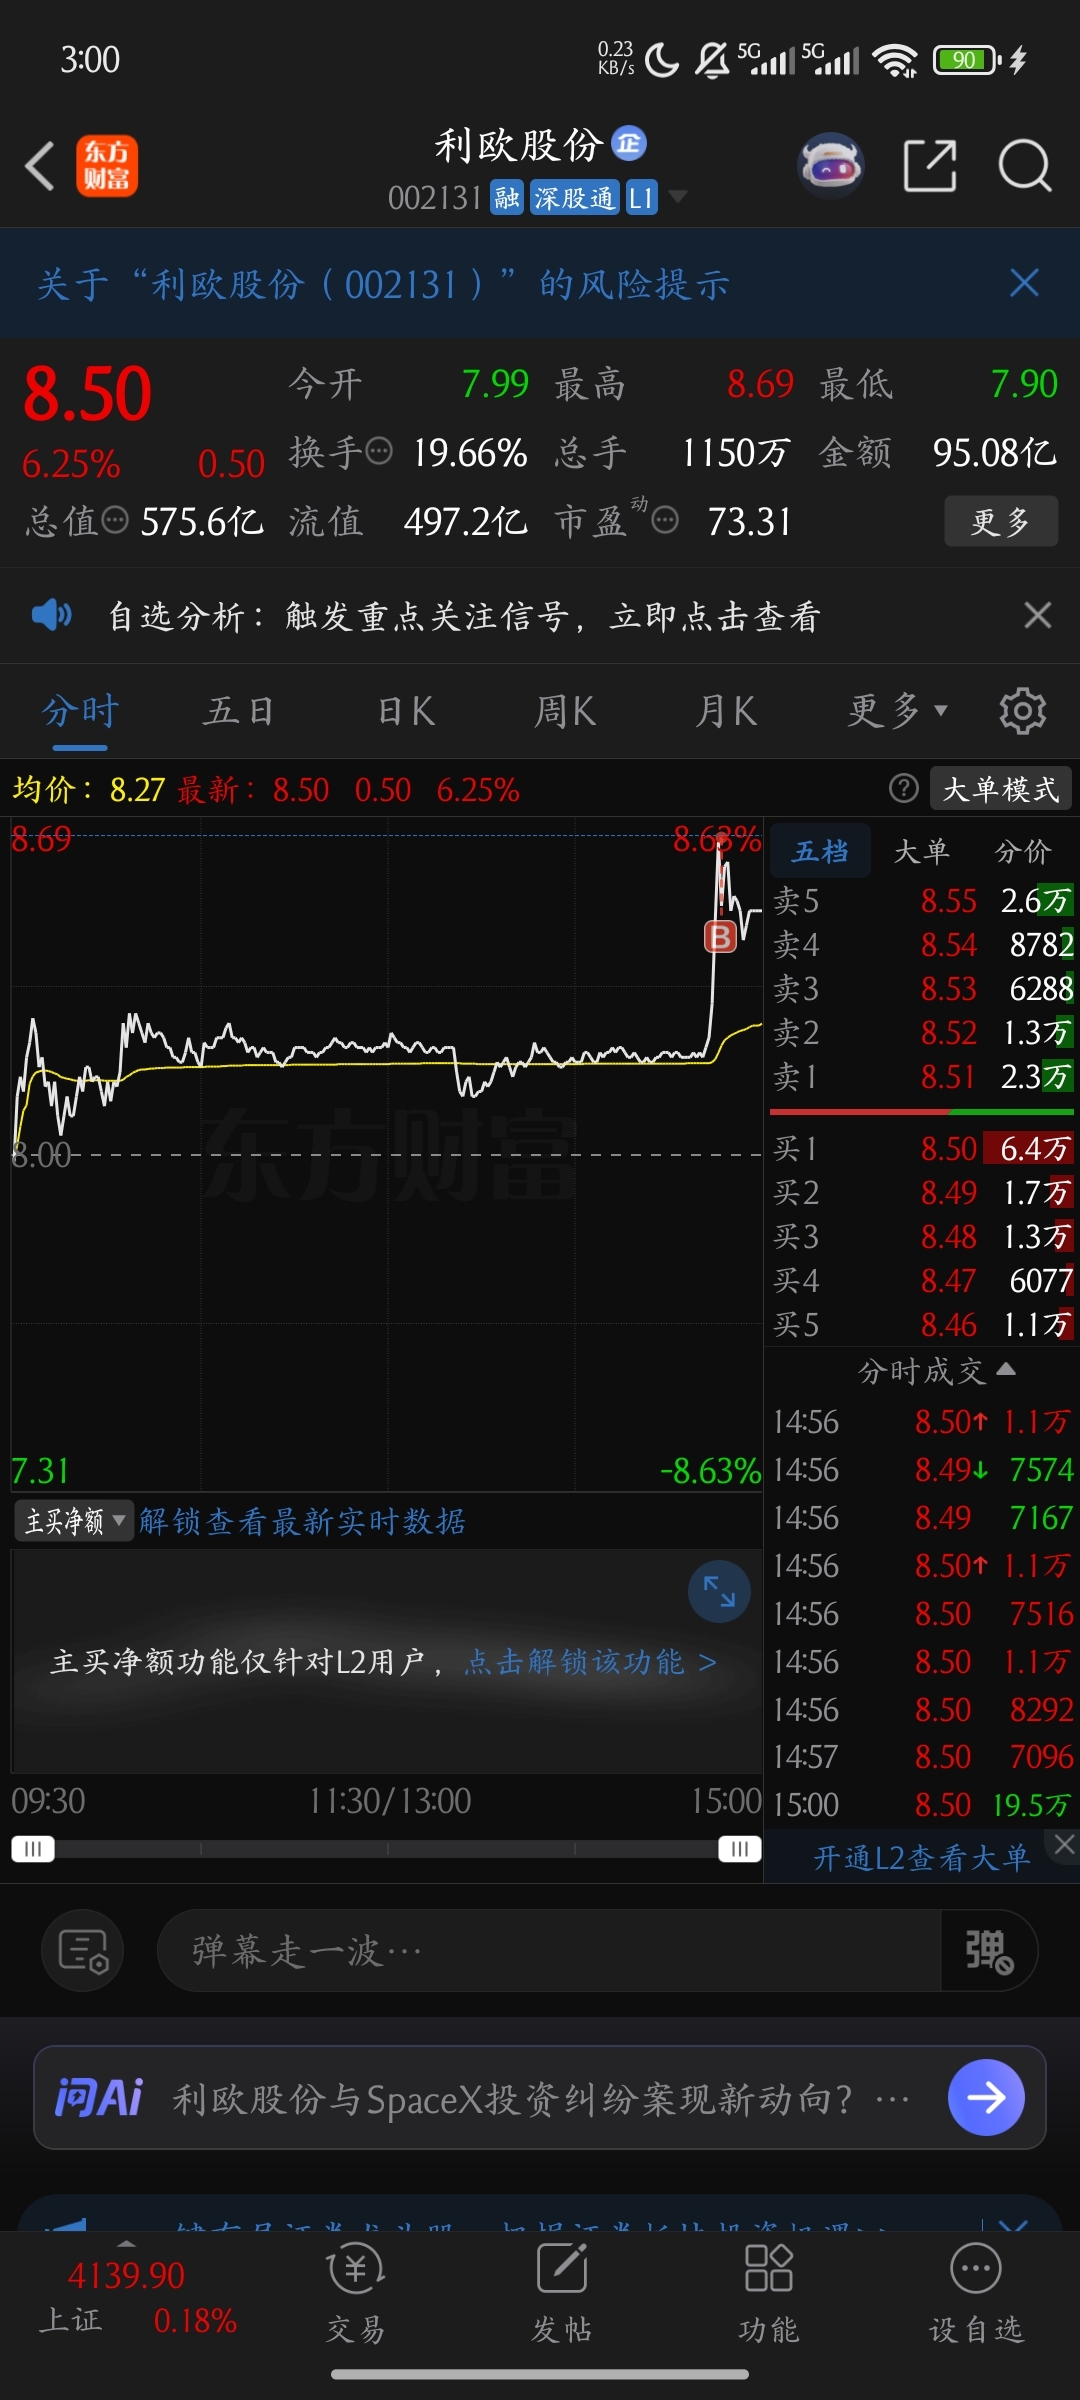Submit the AI question arrow button
This screenshot has height=2400, width=1080.
pyautogui.click(x=986, y=2097)
